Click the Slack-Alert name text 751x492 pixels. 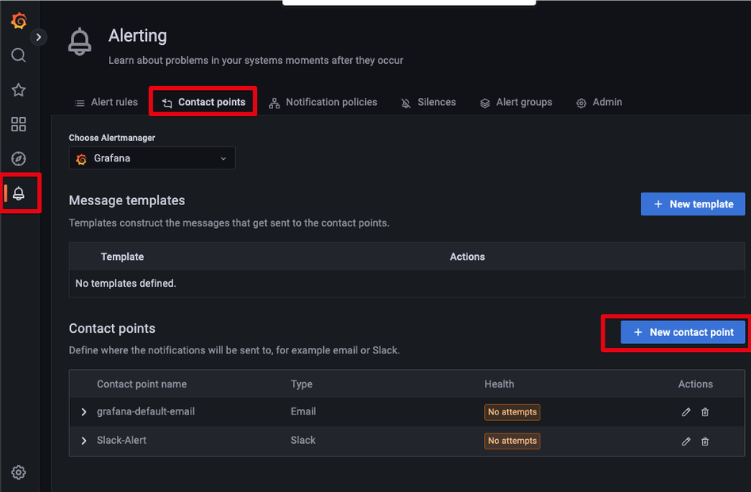click(122, 440)
